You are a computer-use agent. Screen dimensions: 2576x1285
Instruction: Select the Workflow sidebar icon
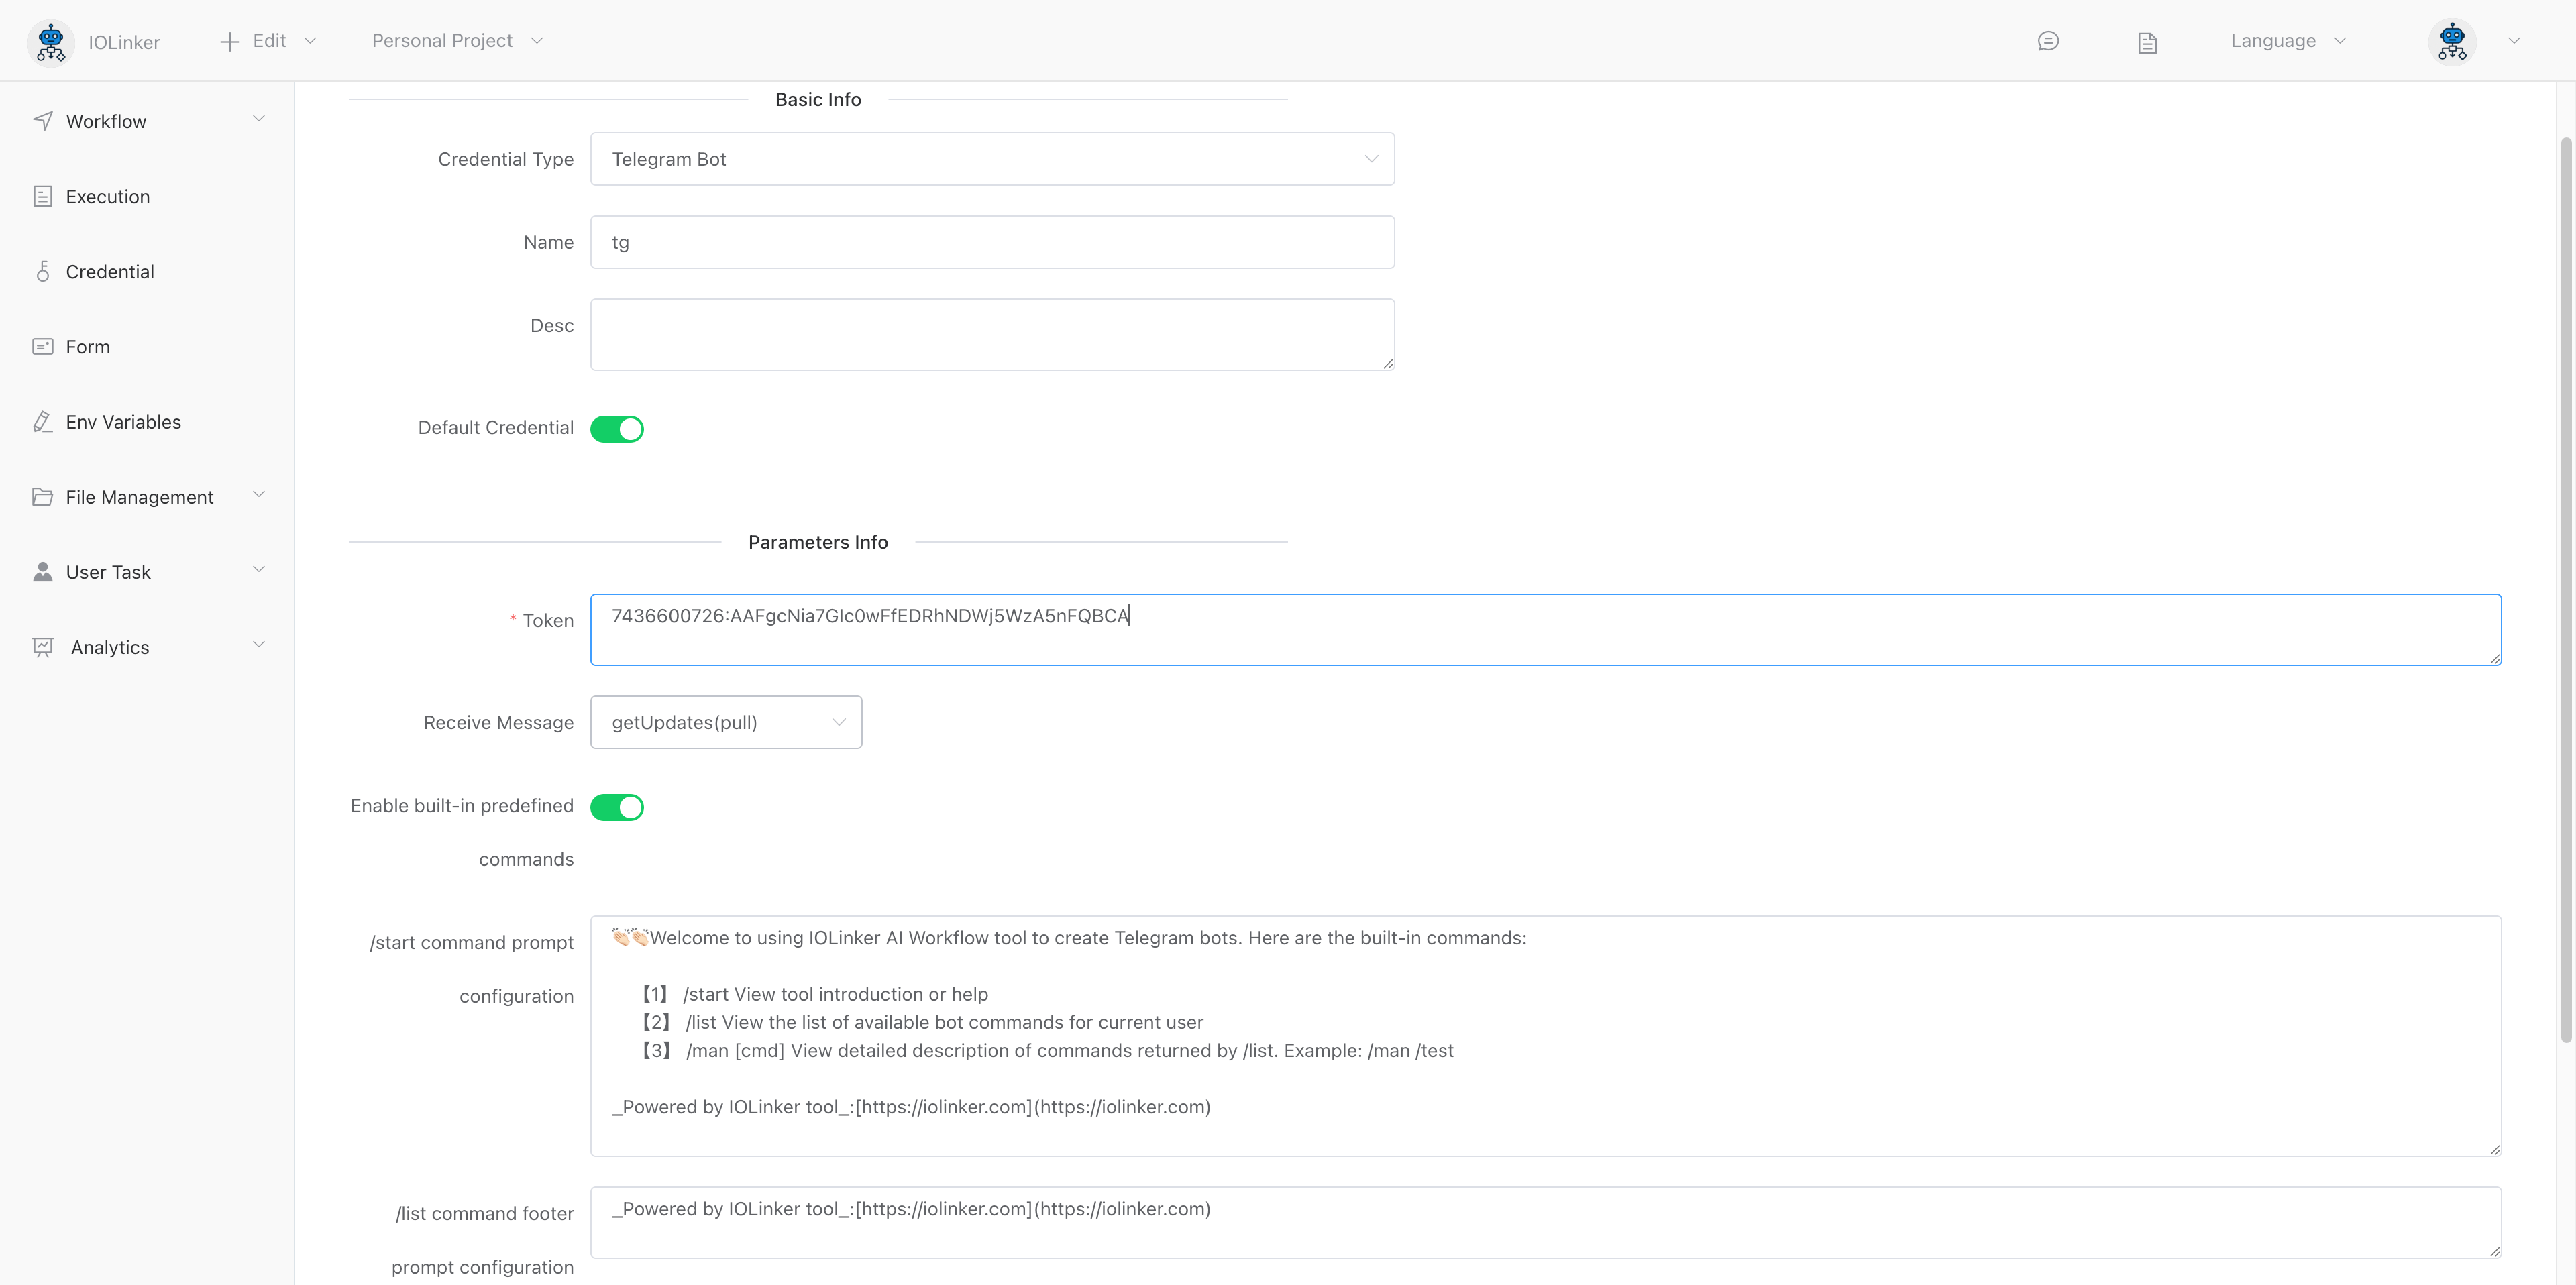coord(42,120)
